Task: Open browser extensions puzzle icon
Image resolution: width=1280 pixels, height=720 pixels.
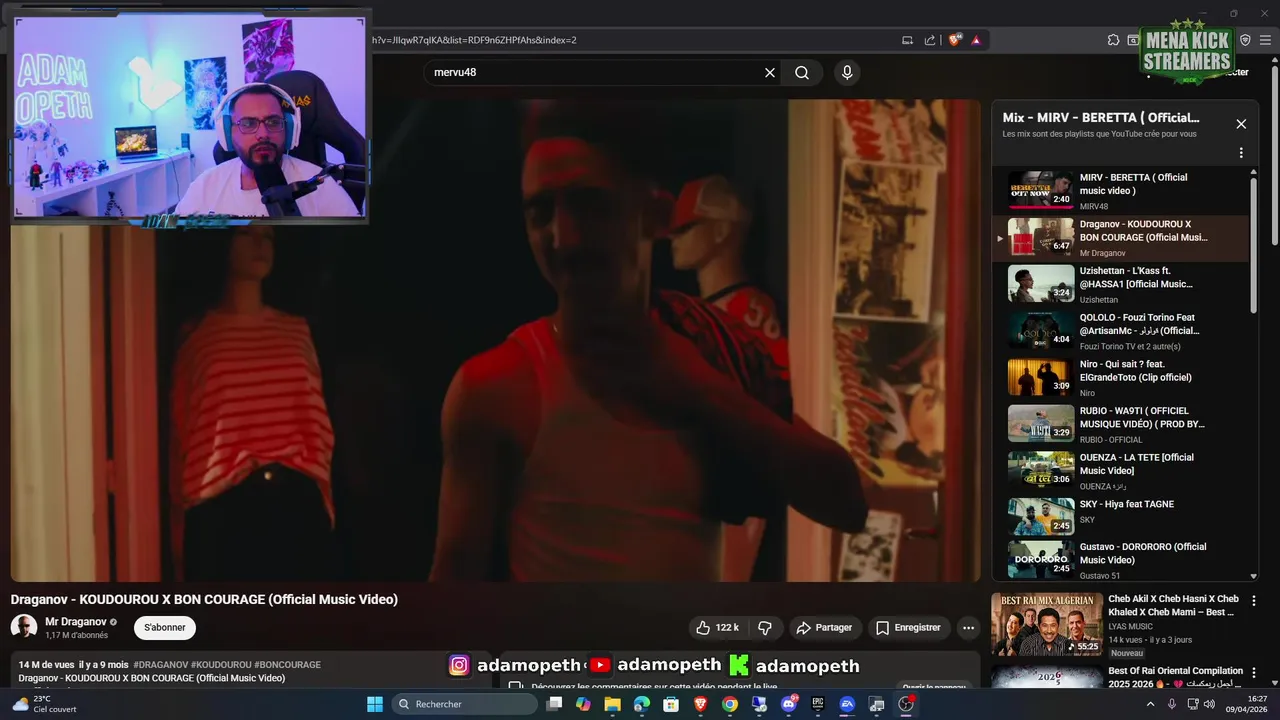Action: (1113, 40)
